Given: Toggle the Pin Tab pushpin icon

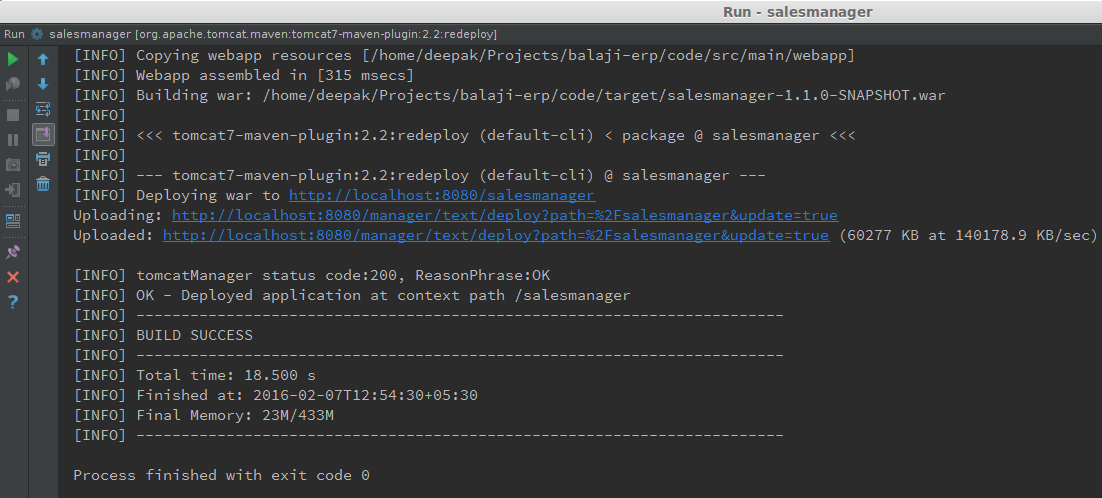Looking at the screenshot, I should pos(13,251).
